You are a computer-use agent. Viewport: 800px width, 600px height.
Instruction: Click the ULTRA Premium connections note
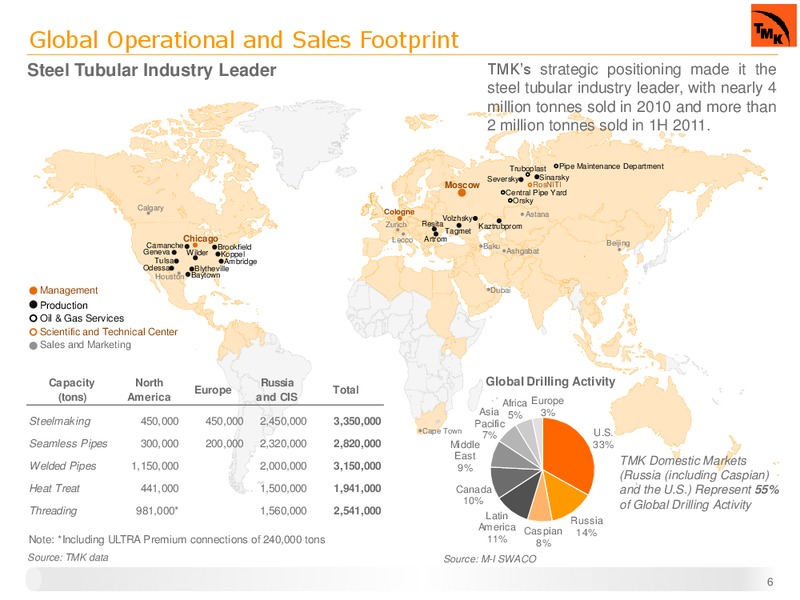[x=177, y=540]
